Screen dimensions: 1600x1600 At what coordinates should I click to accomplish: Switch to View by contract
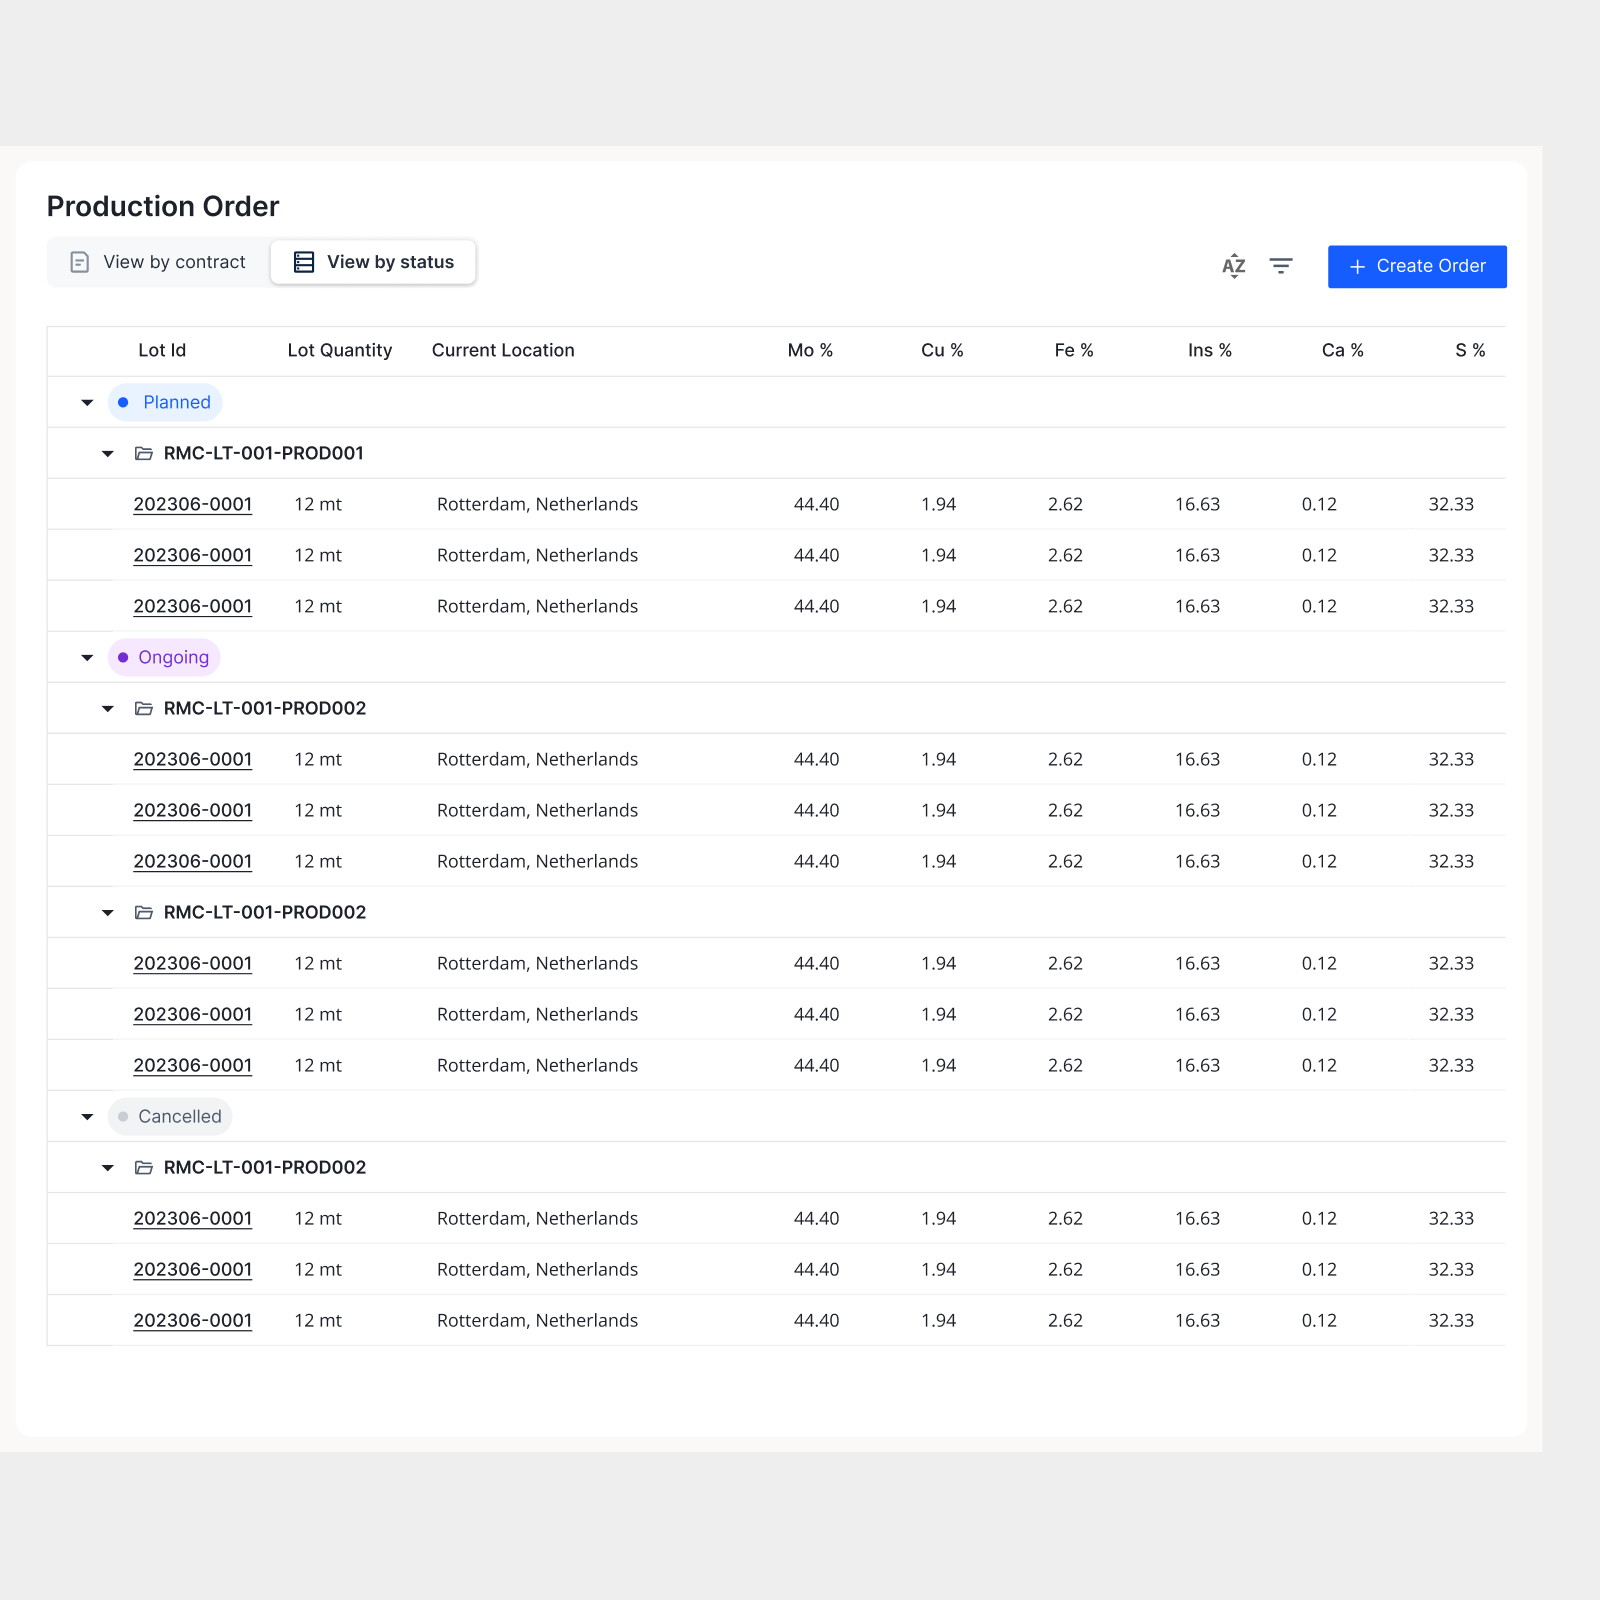point(157,261)
